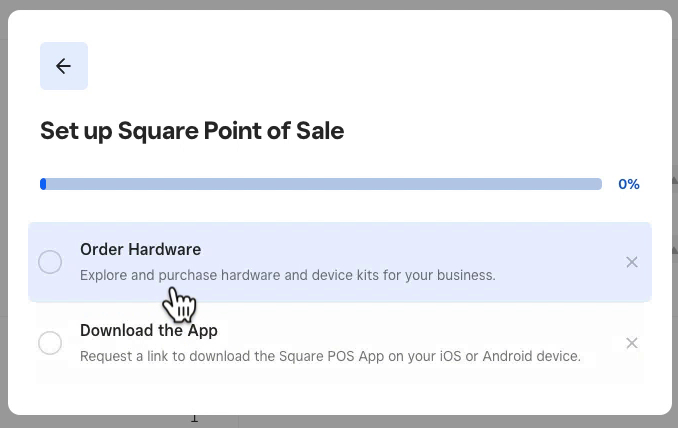
Task: Dismiss the Download the App step with X
Action: [632, 343]
